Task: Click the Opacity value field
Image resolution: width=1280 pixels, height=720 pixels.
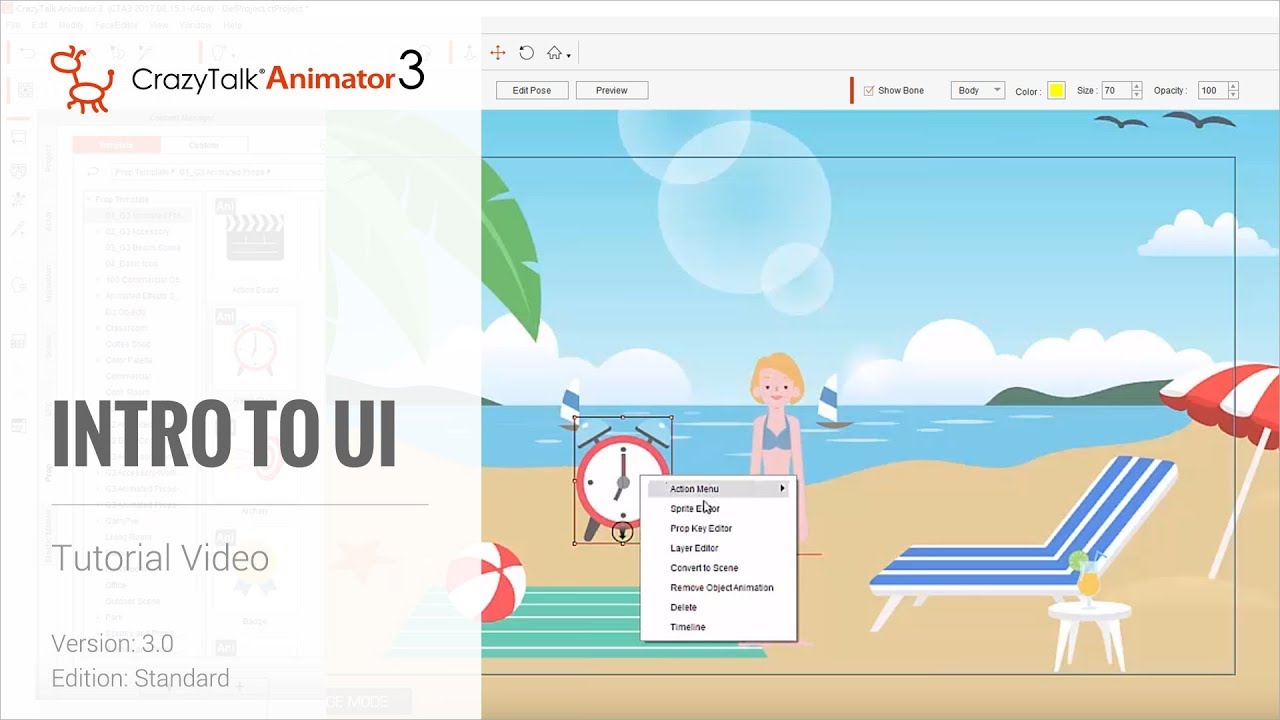Action: tap(1212, 90)
